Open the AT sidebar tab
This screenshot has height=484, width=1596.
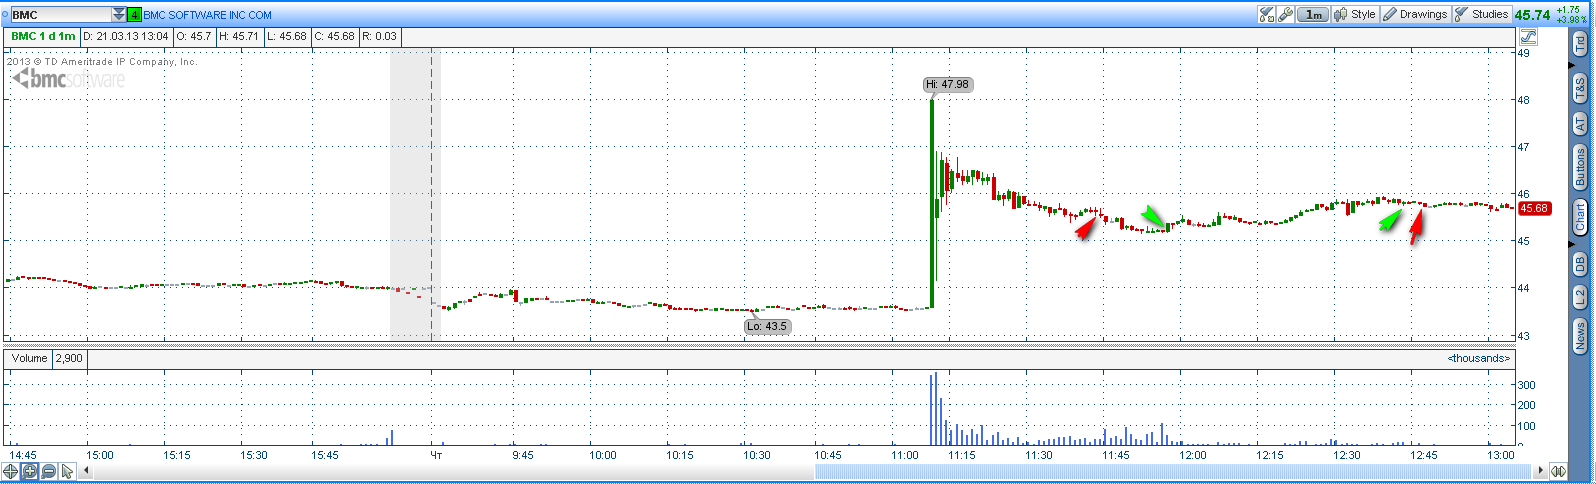click(x=1580, y=124)
